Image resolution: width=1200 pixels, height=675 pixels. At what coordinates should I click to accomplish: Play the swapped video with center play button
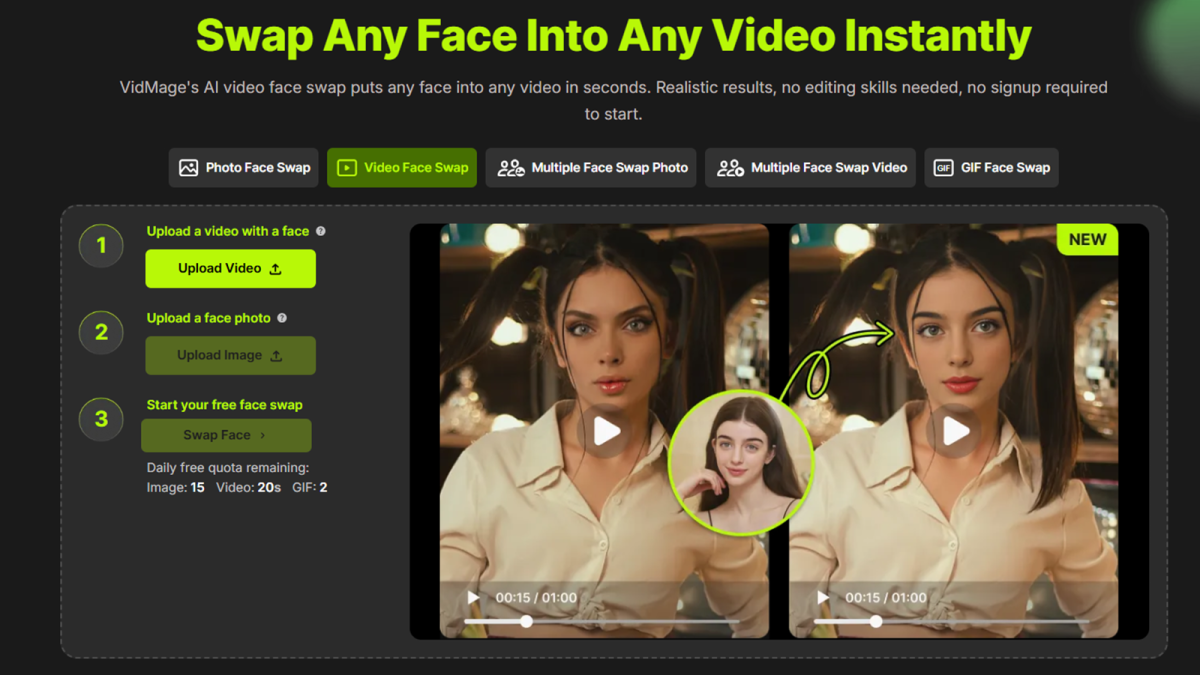pyautogui.click(x=955, y=431)
